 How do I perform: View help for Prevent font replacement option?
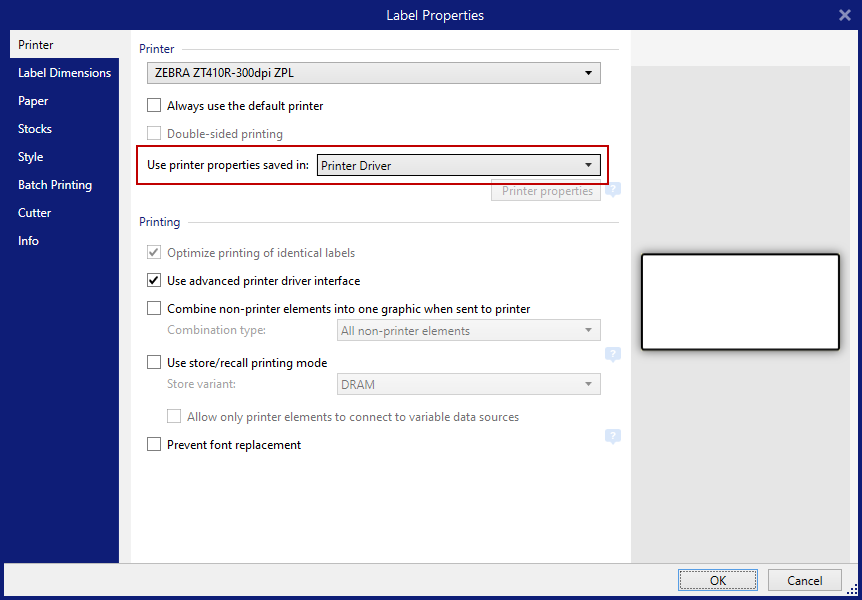[x=613, y=437]
